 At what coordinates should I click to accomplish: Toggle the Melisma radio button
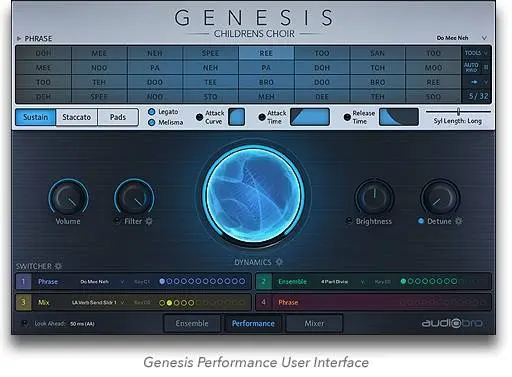pos(151,122)
